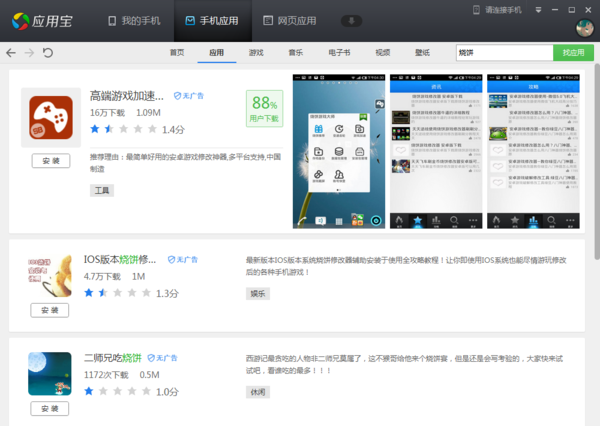Click the 1.0分 star rating
Screen dimensions: 600x426
(131, 392)
